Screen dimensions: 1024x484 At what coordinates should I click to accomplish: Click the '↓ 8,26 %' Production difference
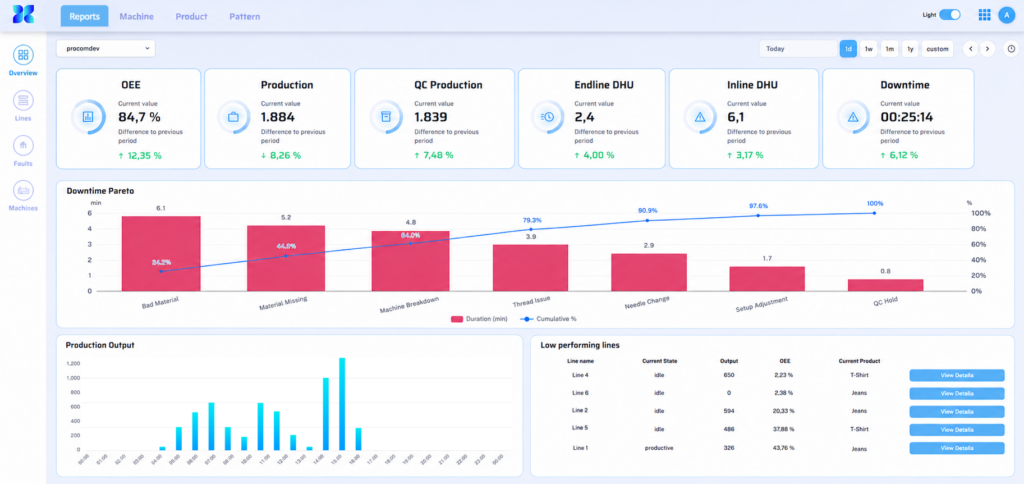(x=281, y=155)
